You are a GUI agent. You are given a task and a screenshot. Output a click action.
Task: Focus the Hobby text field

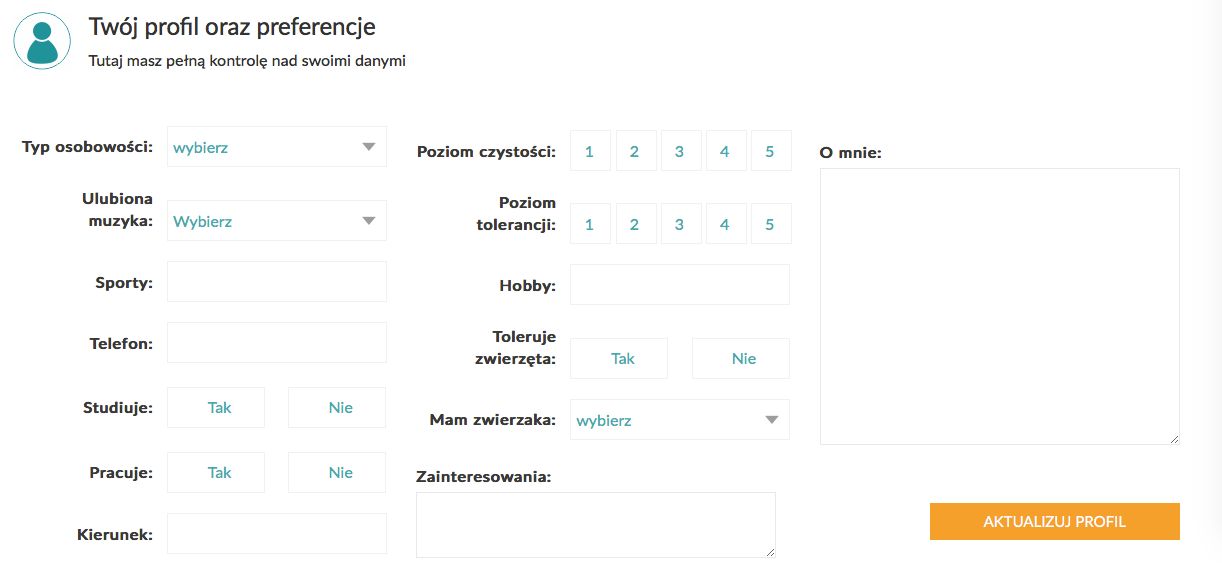pyautogui.click(x=679, y=285)
